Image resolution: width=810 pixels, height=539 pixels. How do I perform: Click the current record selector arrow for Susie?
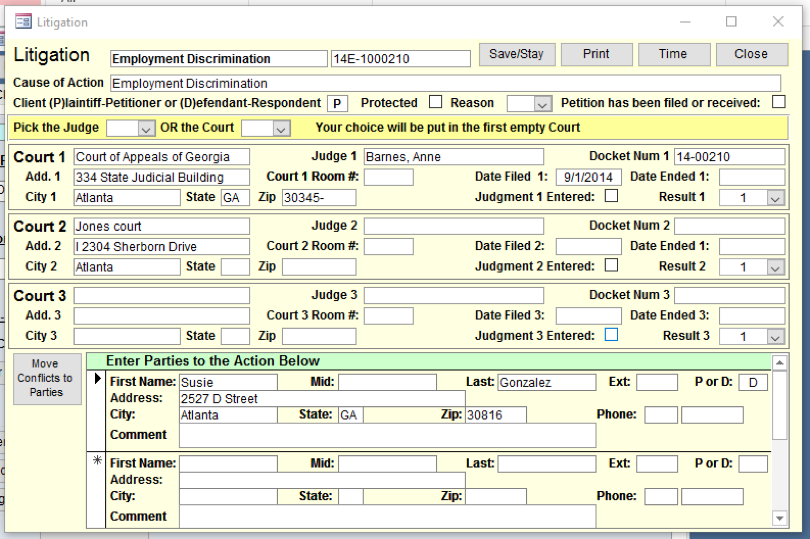click(97, 379)
